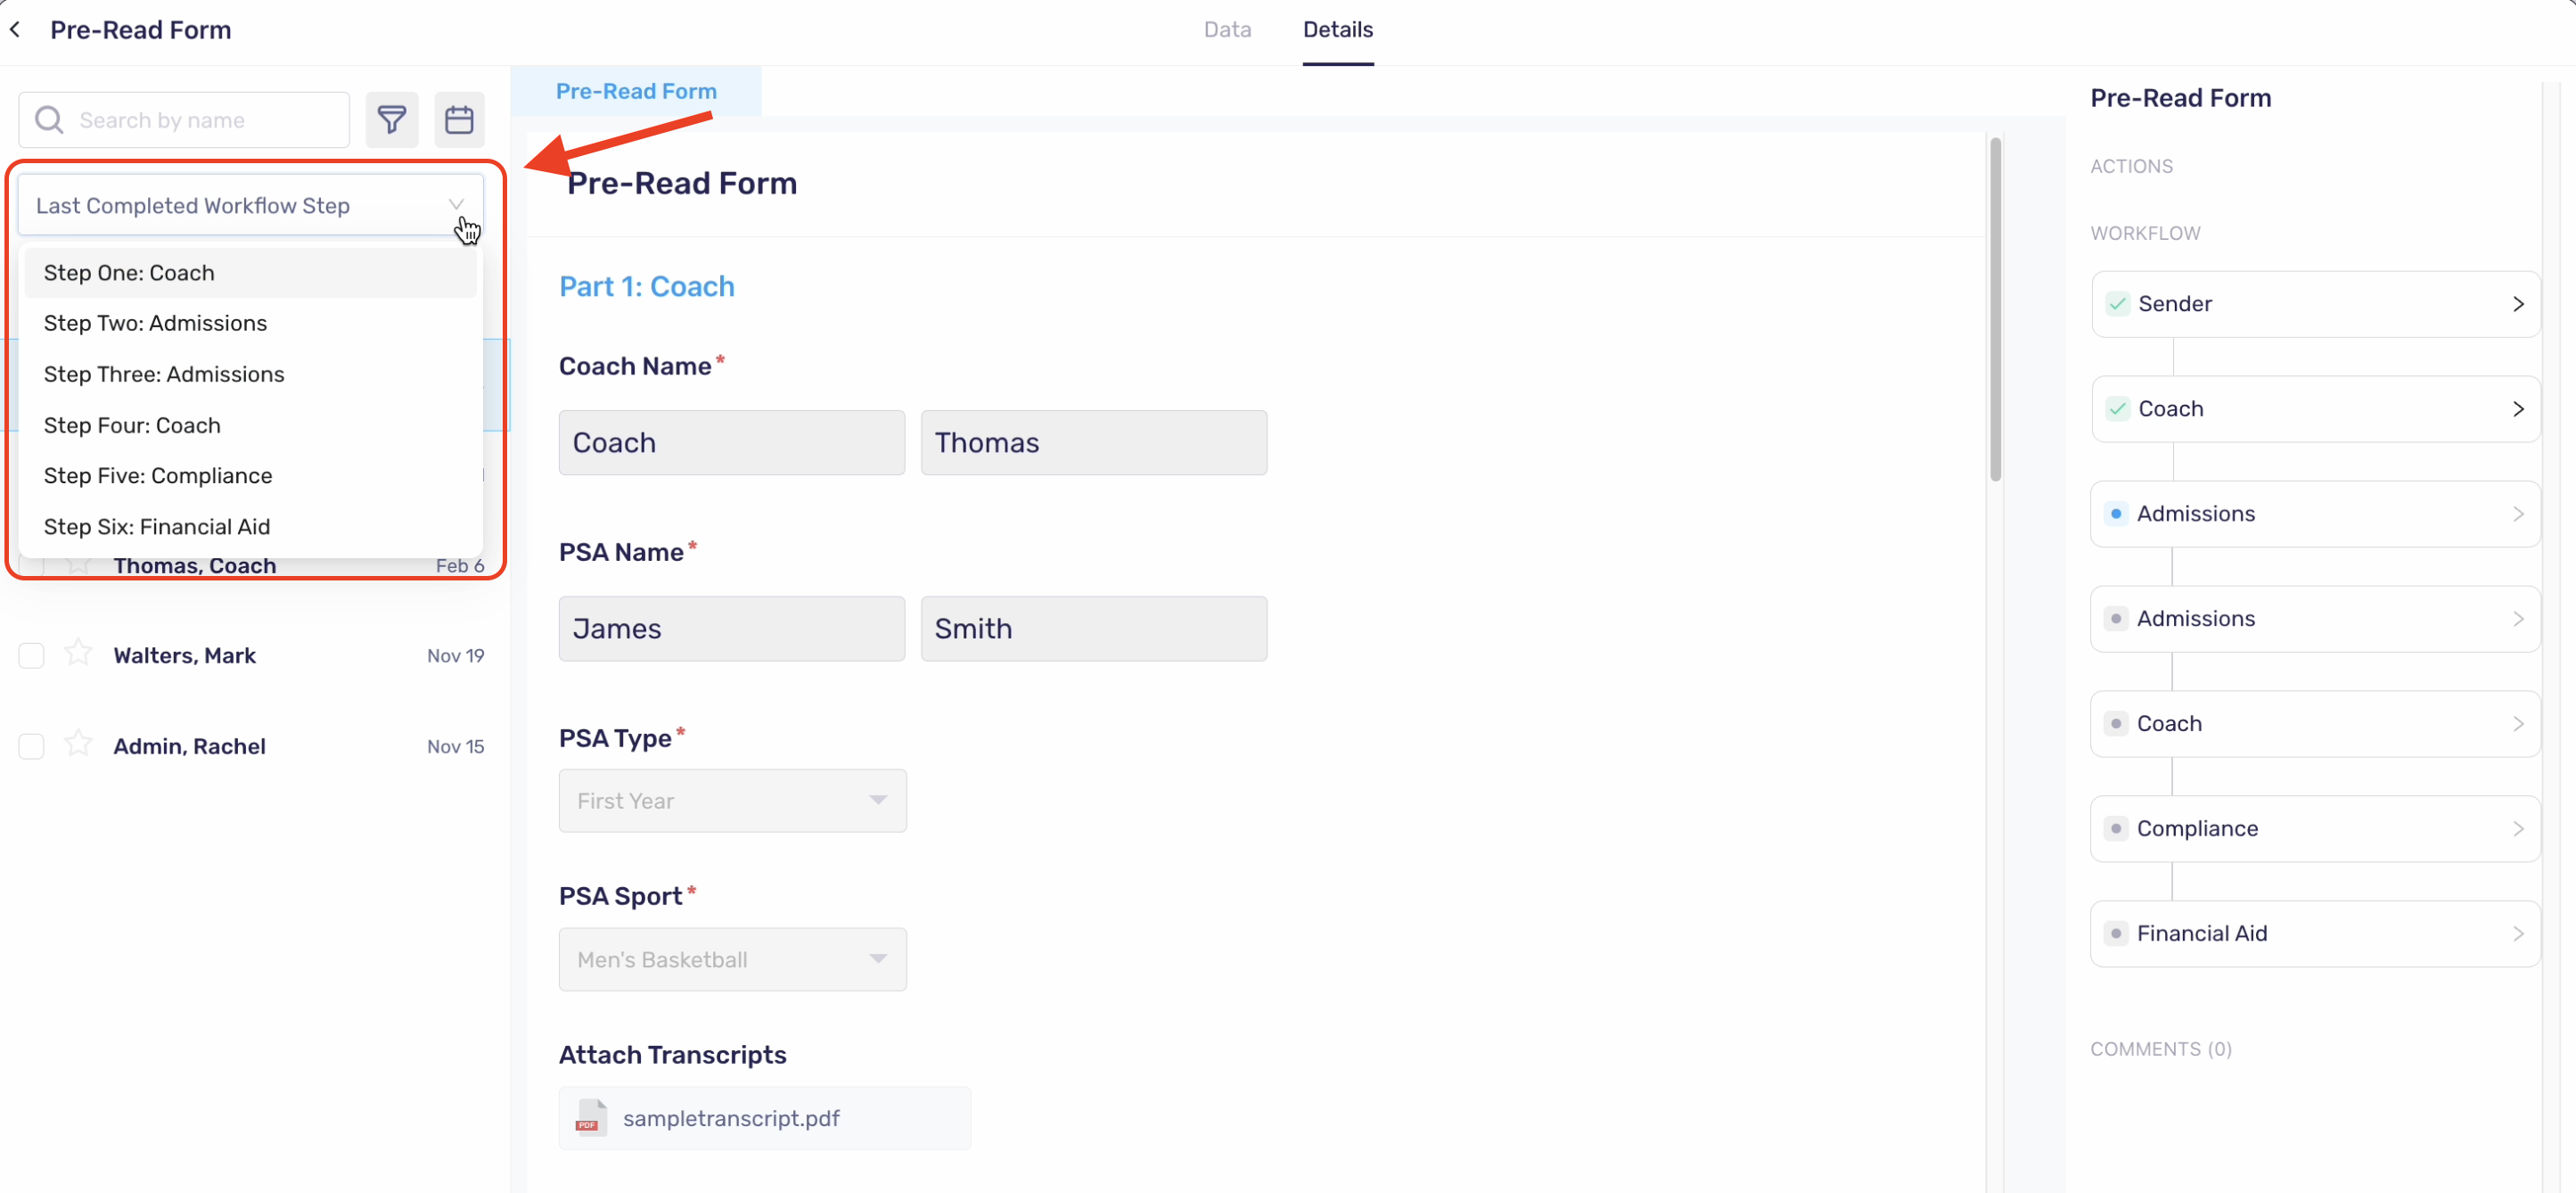The height and width of the screenshot is (1193, 2576).
Task: Click the Nov 15 date on Admin row
Action: (x=455, y=746)
